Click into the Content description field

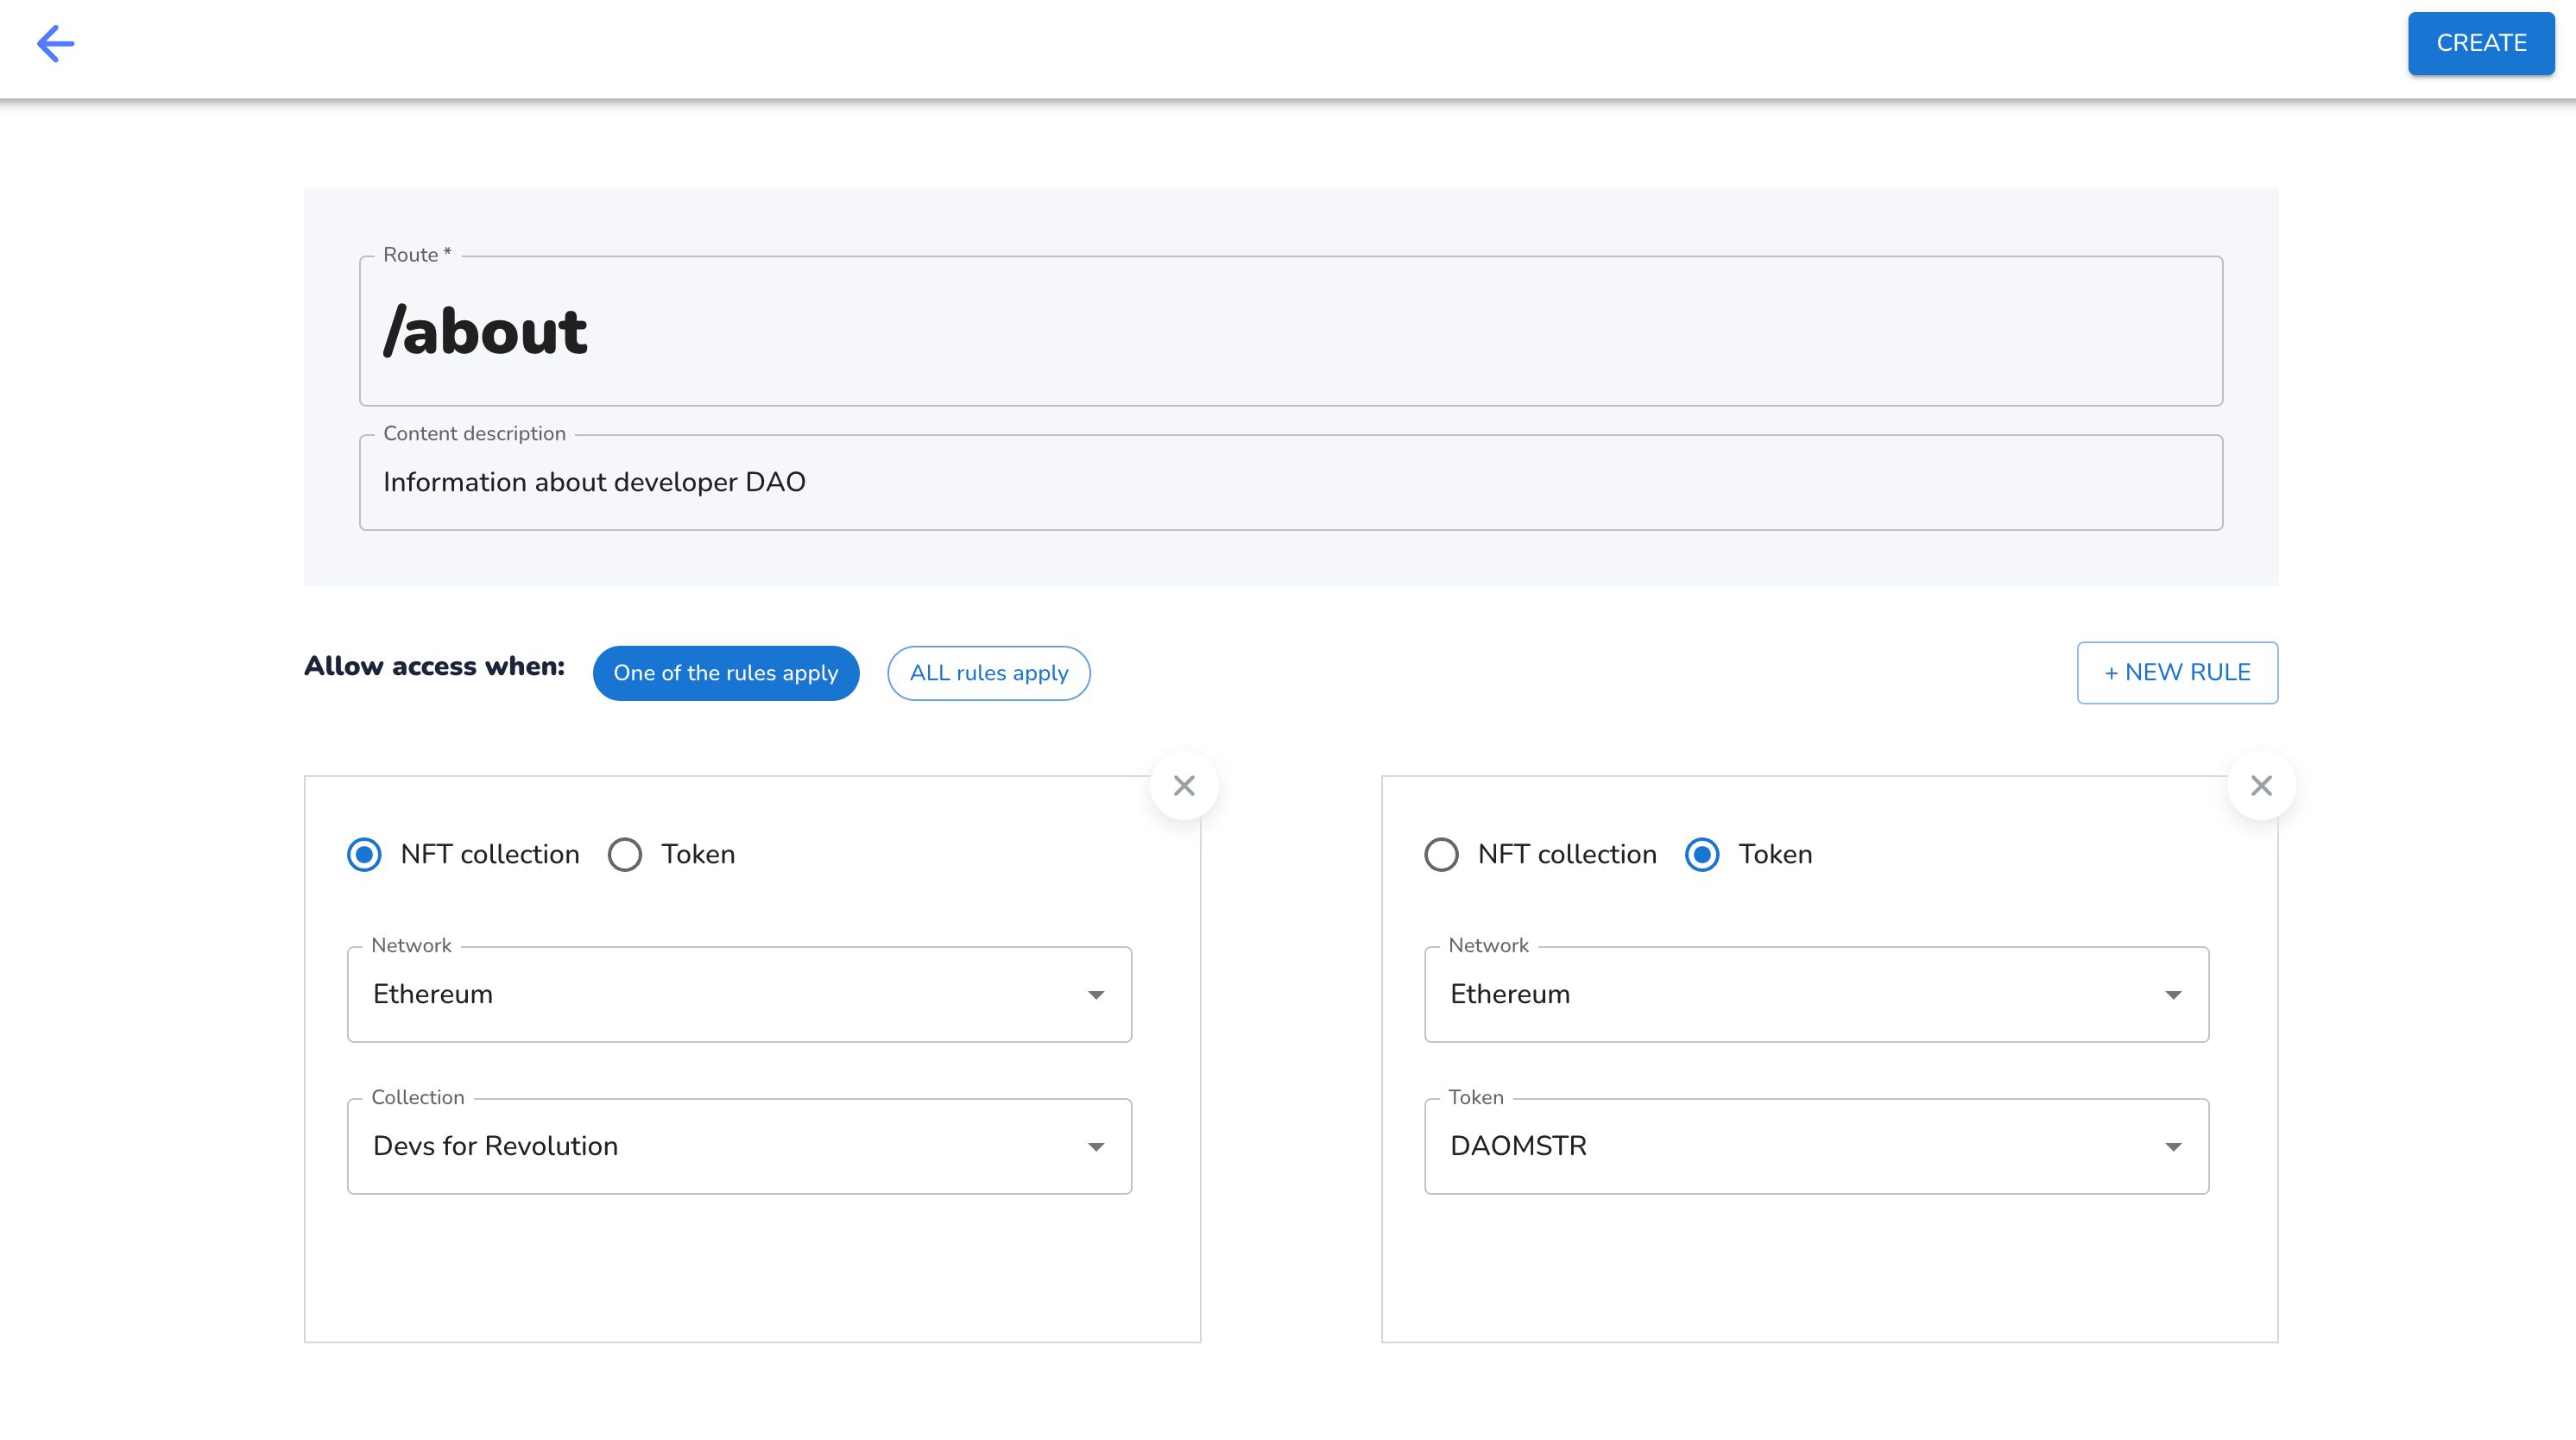(1291, 483)
